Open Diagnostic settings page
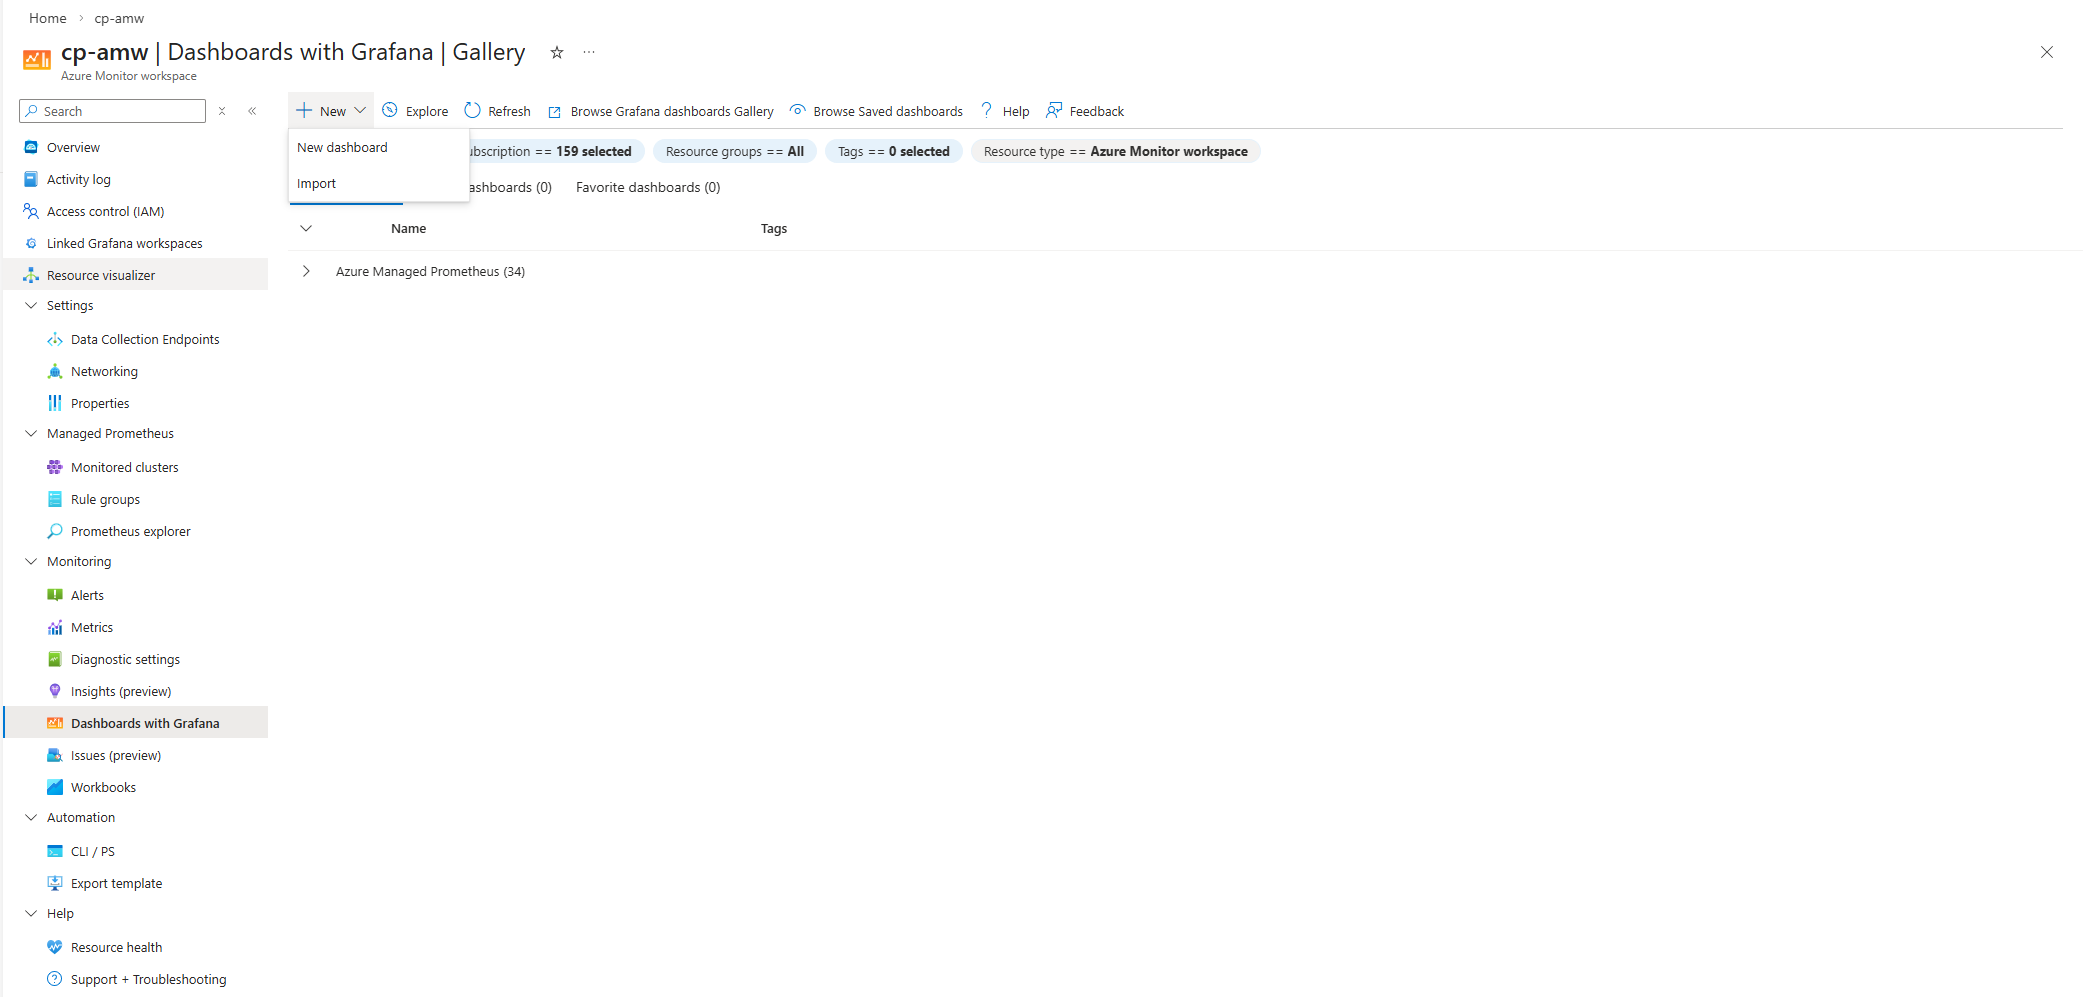This screenshot has height=997, width=2083. click(125, 659)
